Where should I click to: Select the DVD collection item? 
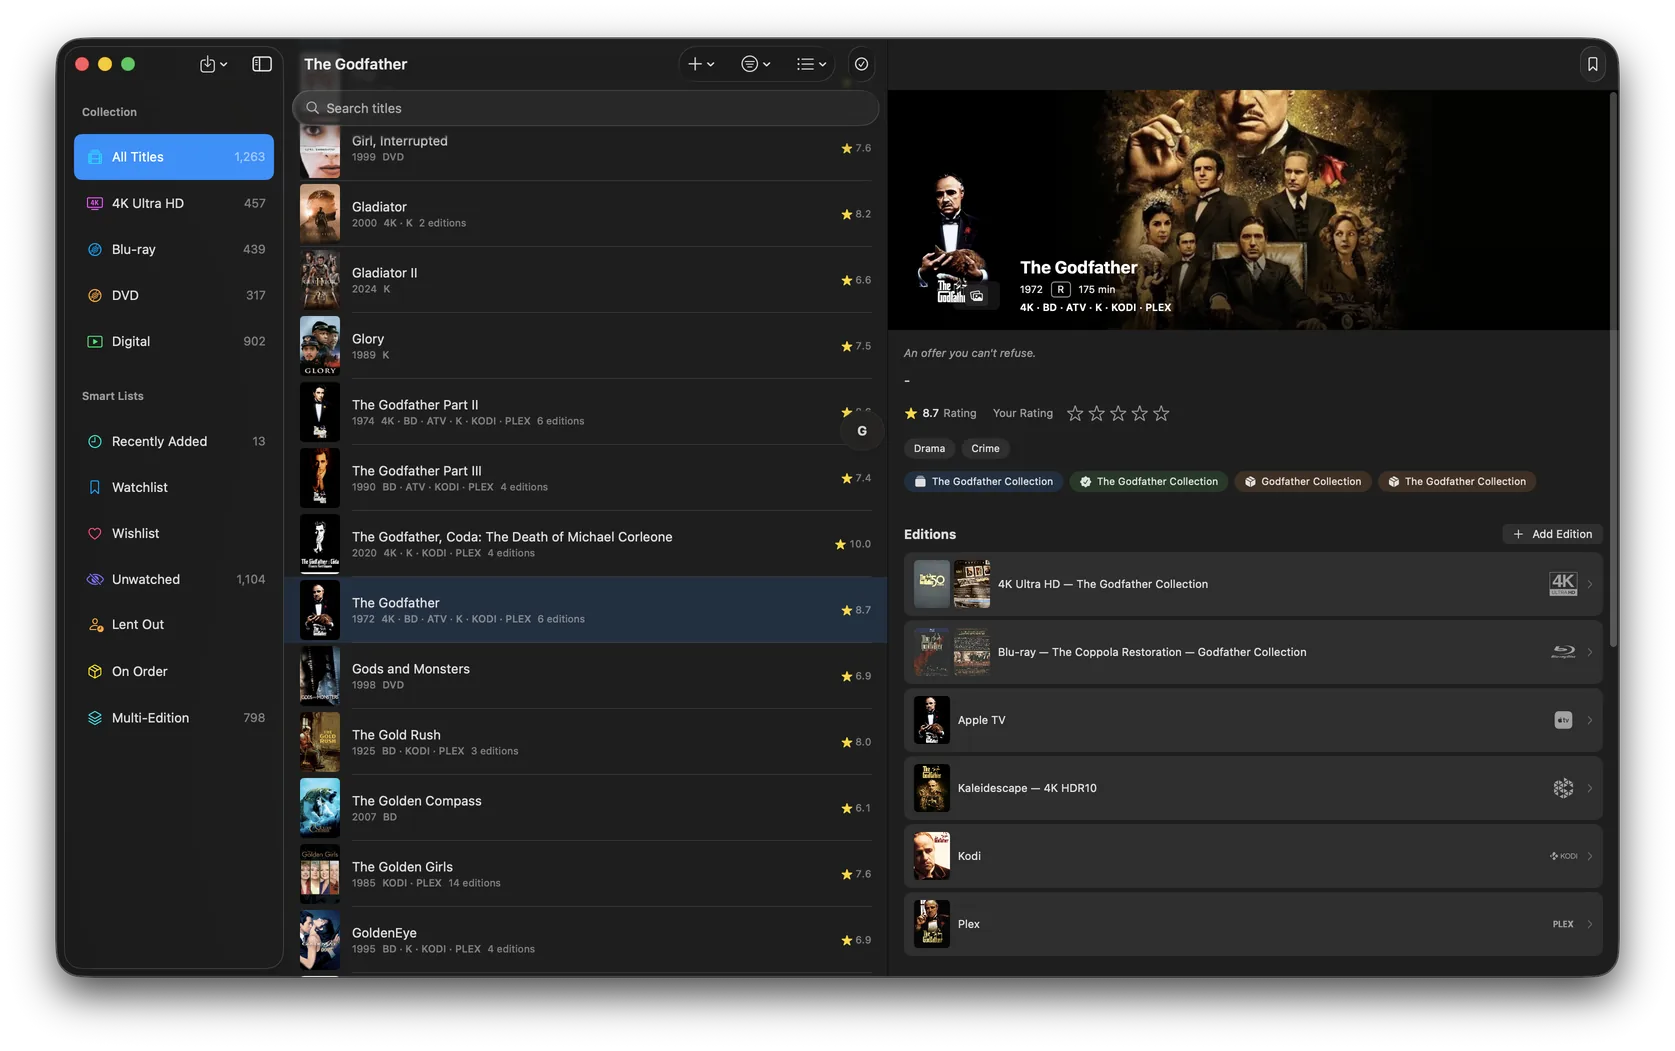tap(174, 295)
